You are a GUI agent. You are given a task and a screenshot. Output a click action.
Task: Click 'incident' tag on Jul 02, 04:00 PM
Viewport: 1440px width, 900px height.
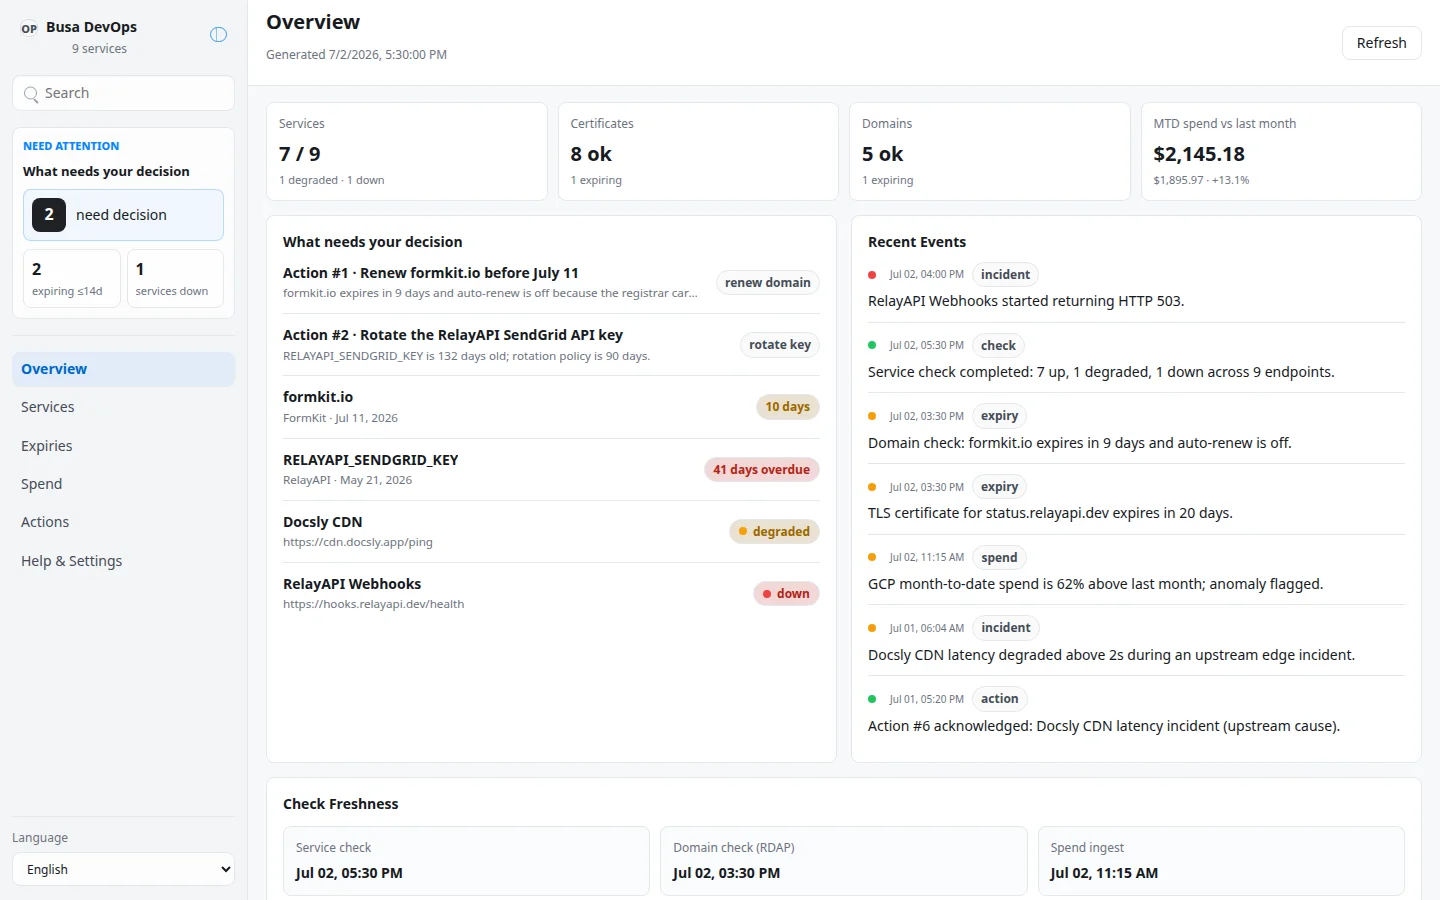point(1005,275)
